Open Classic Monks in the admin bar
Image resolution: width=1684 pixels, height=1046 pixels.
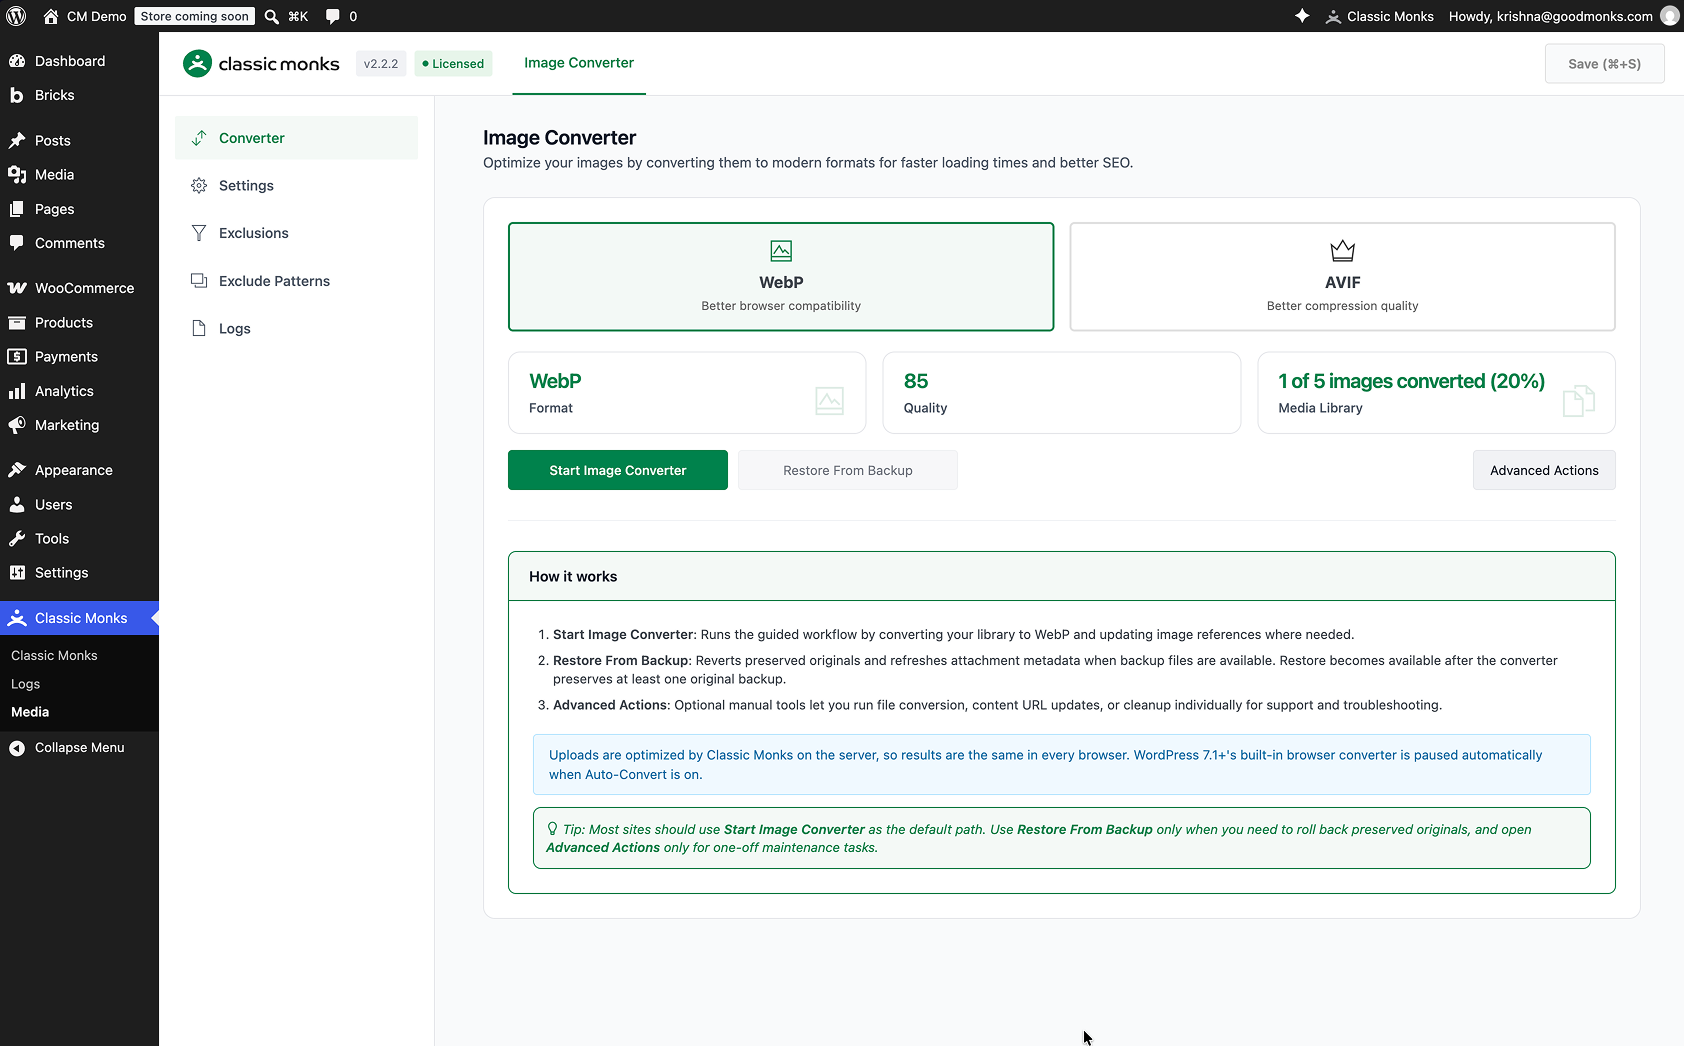point(1380,16)
